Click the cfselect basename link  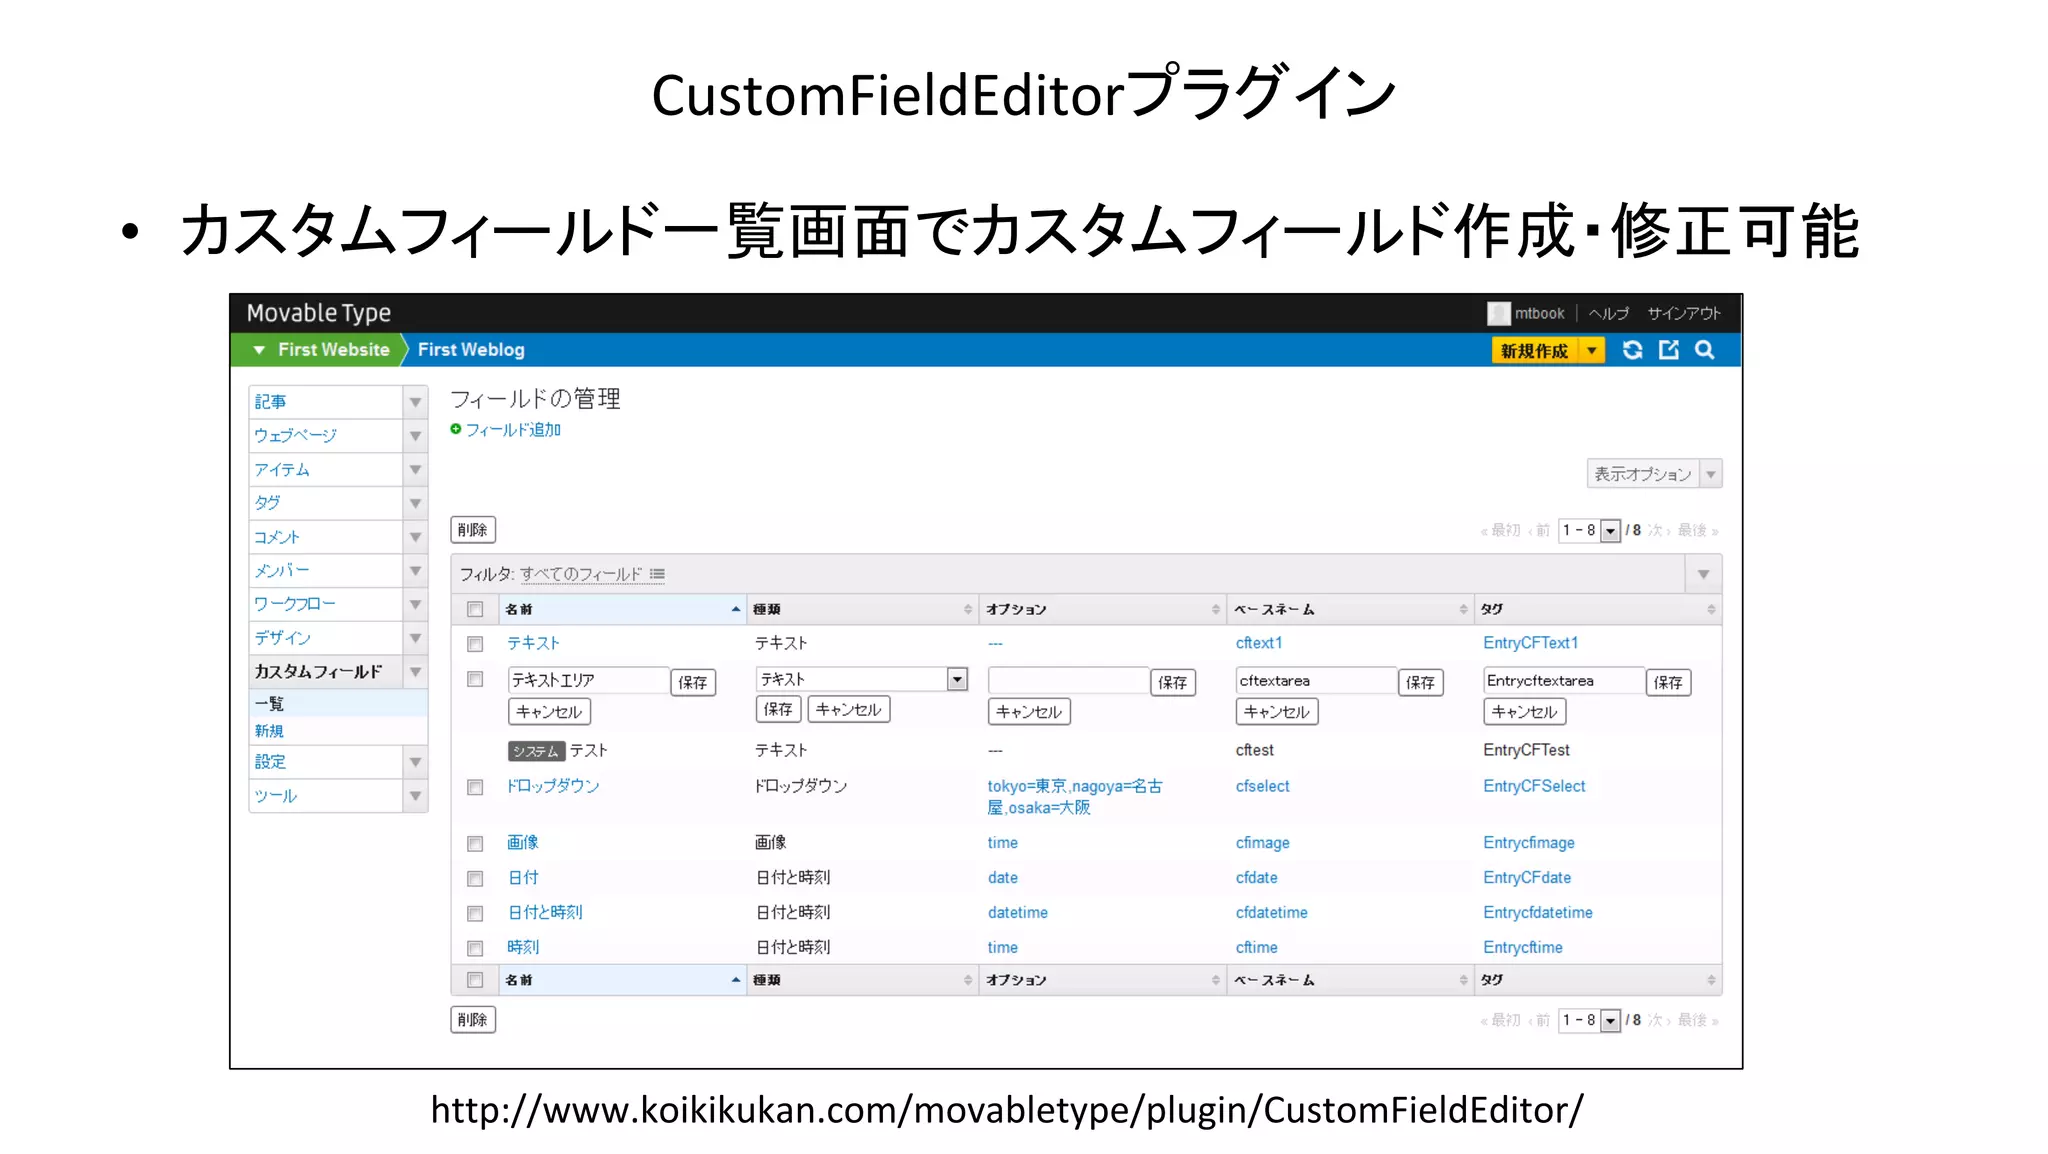pyautogui.click(x=1262, y=787)
